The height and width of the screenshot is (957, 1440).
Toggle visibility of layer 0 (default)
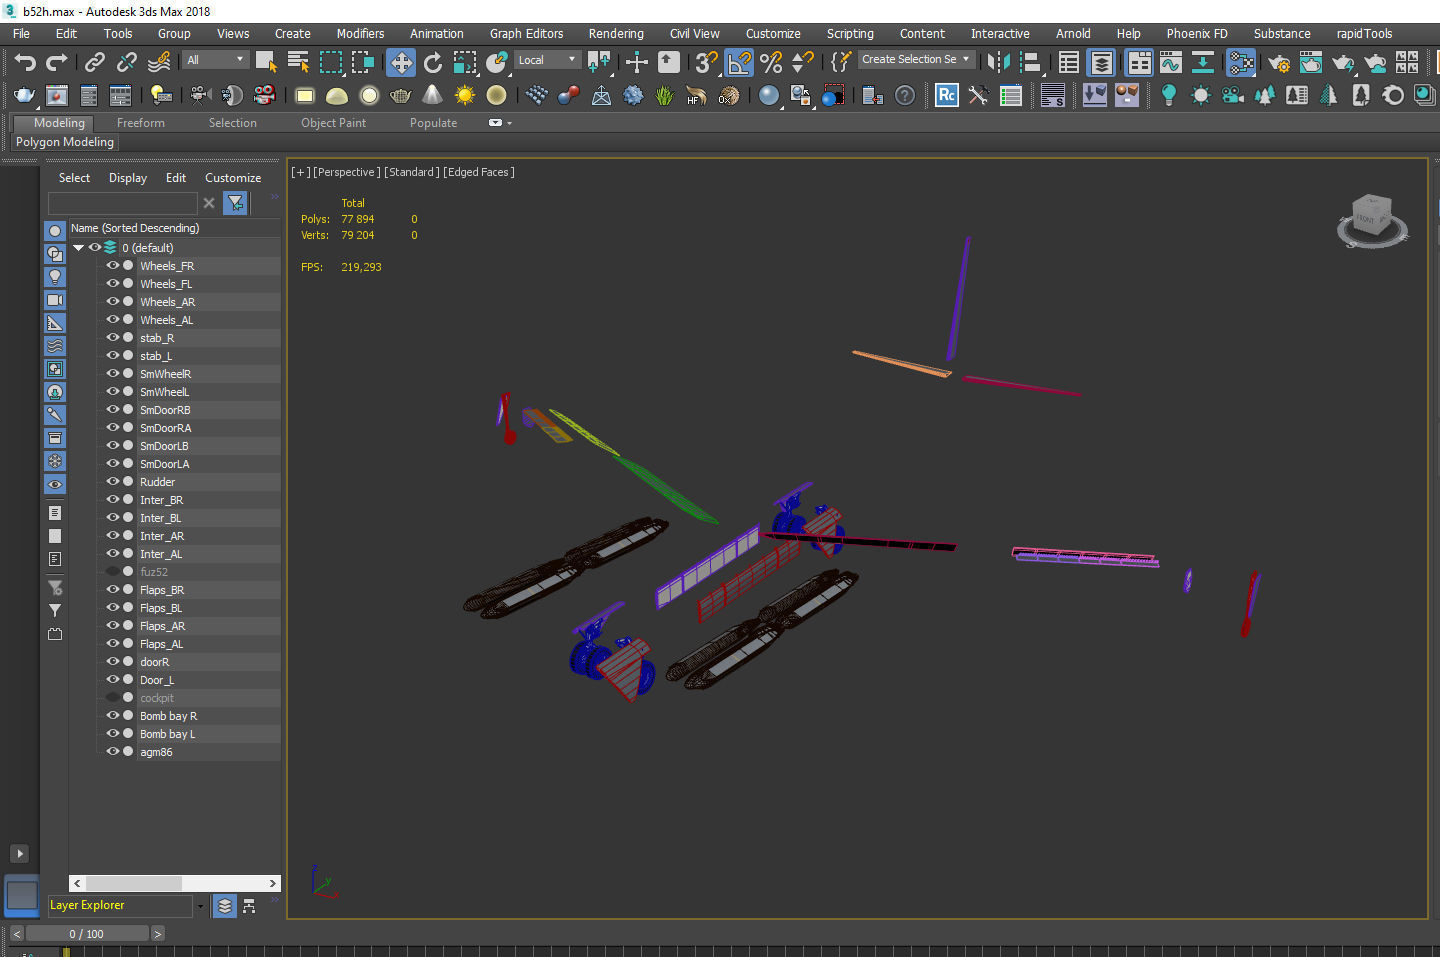click(x=95, y=248)
